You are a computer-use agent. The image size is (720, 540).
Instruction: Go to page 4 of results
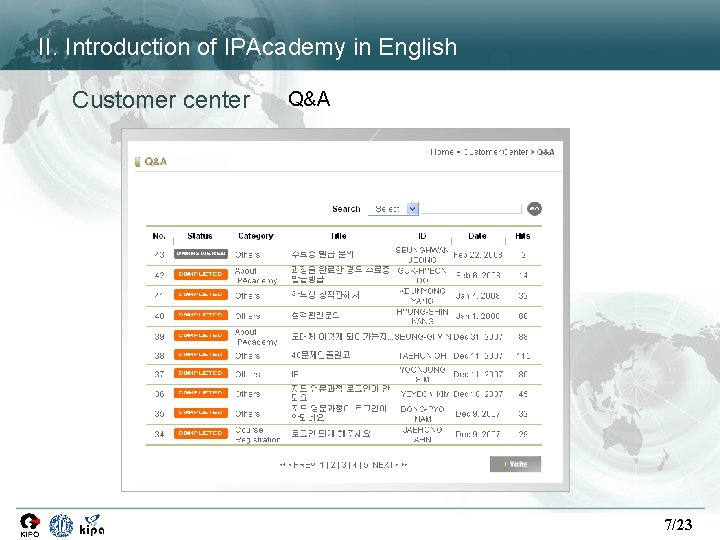point(354,465)
